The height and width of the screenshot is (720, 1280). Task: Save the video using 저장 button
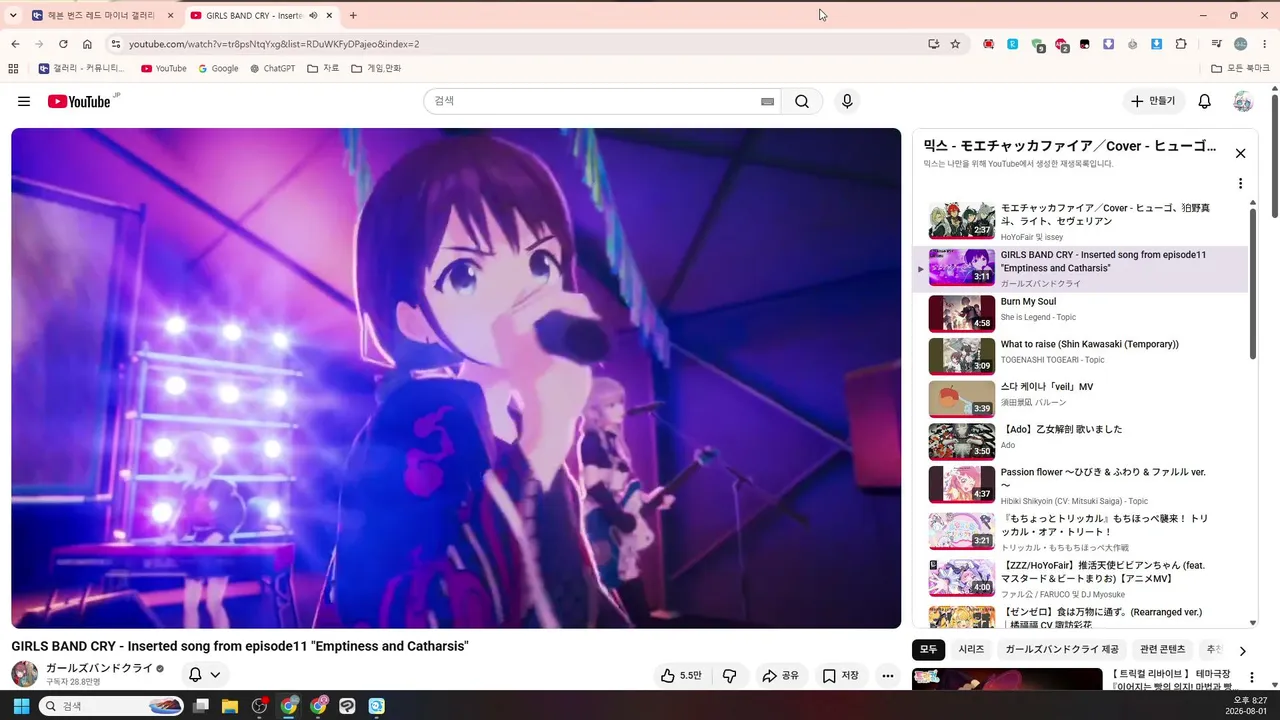(840, 676)
